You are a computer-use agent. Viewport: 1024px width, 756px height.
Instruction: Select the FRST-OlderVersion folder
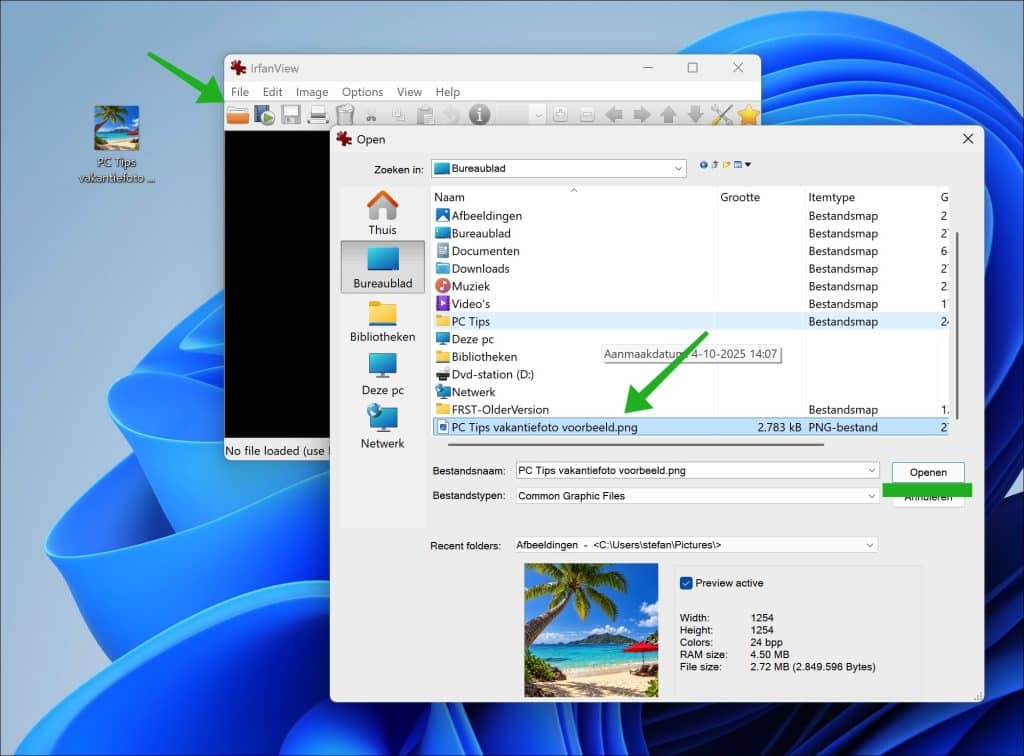(x=500, y=409)
